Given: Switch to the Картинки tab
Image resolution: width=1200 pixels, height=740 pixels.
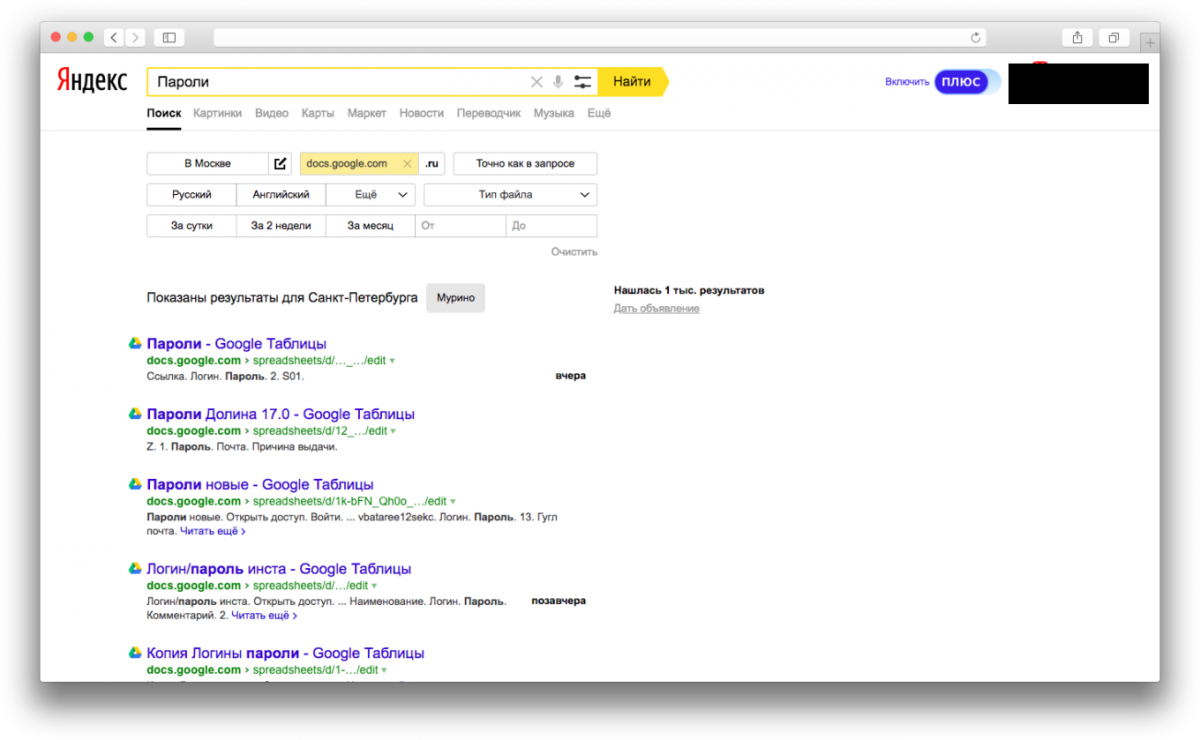Looking at the screenshot, I should click(x=218, y=113).
